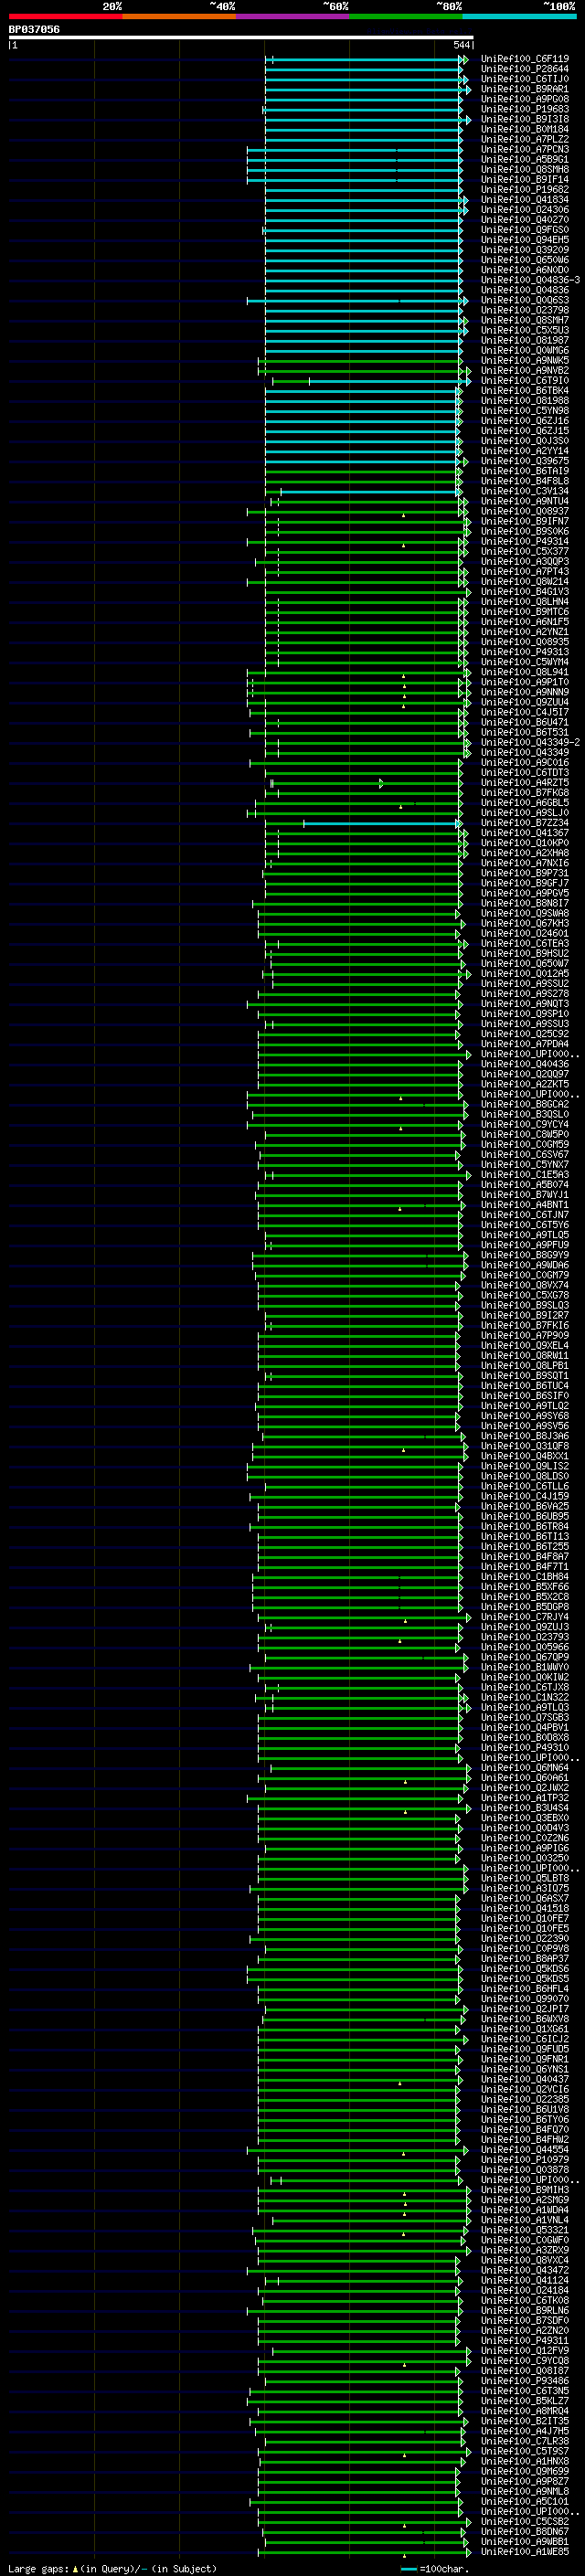Select the hit label UniRef100_C5T9S7

pyautogui.click(x=524, y=2452)
